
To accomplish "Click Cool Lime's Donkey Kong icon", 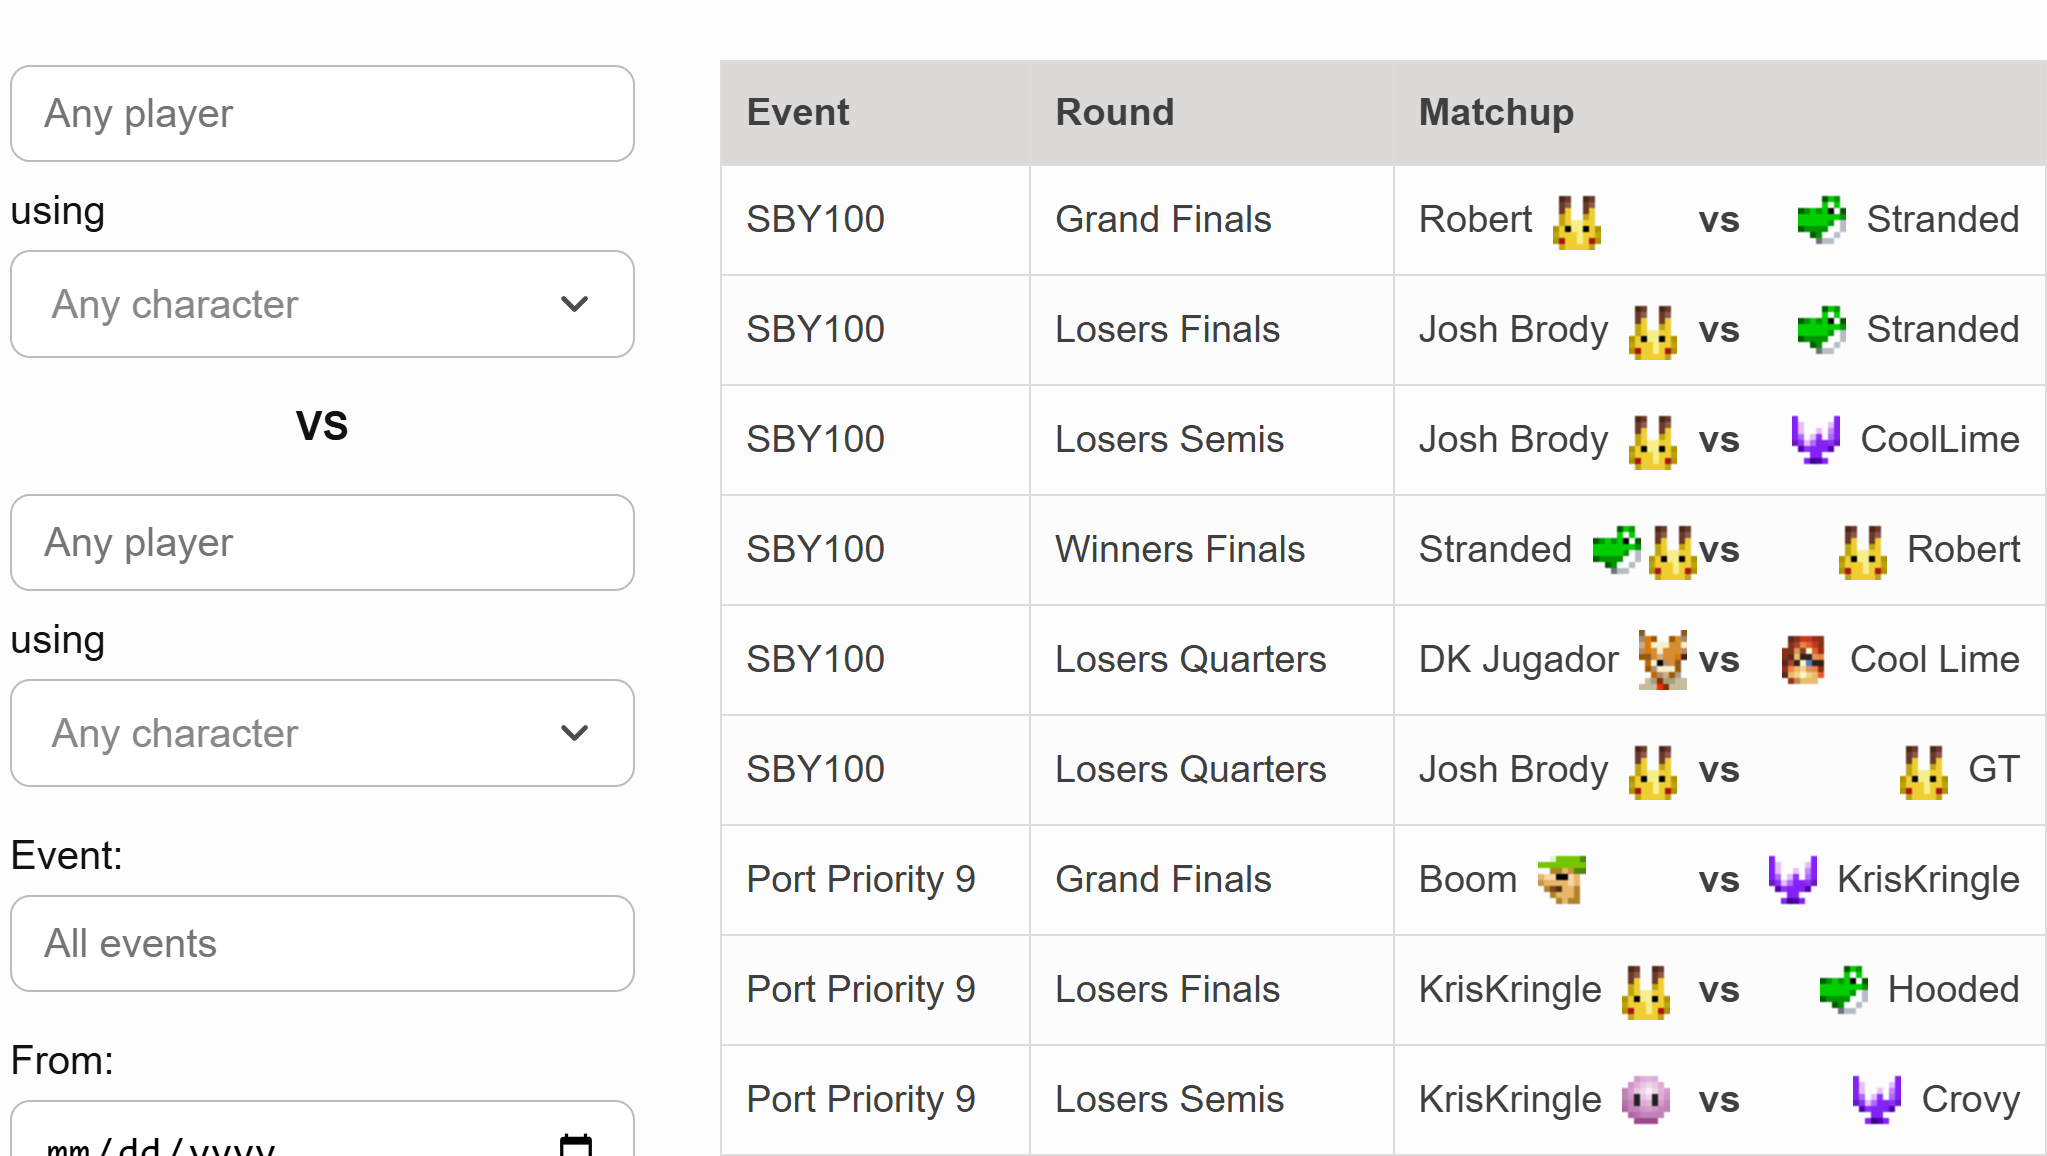I will (1803, 660).
